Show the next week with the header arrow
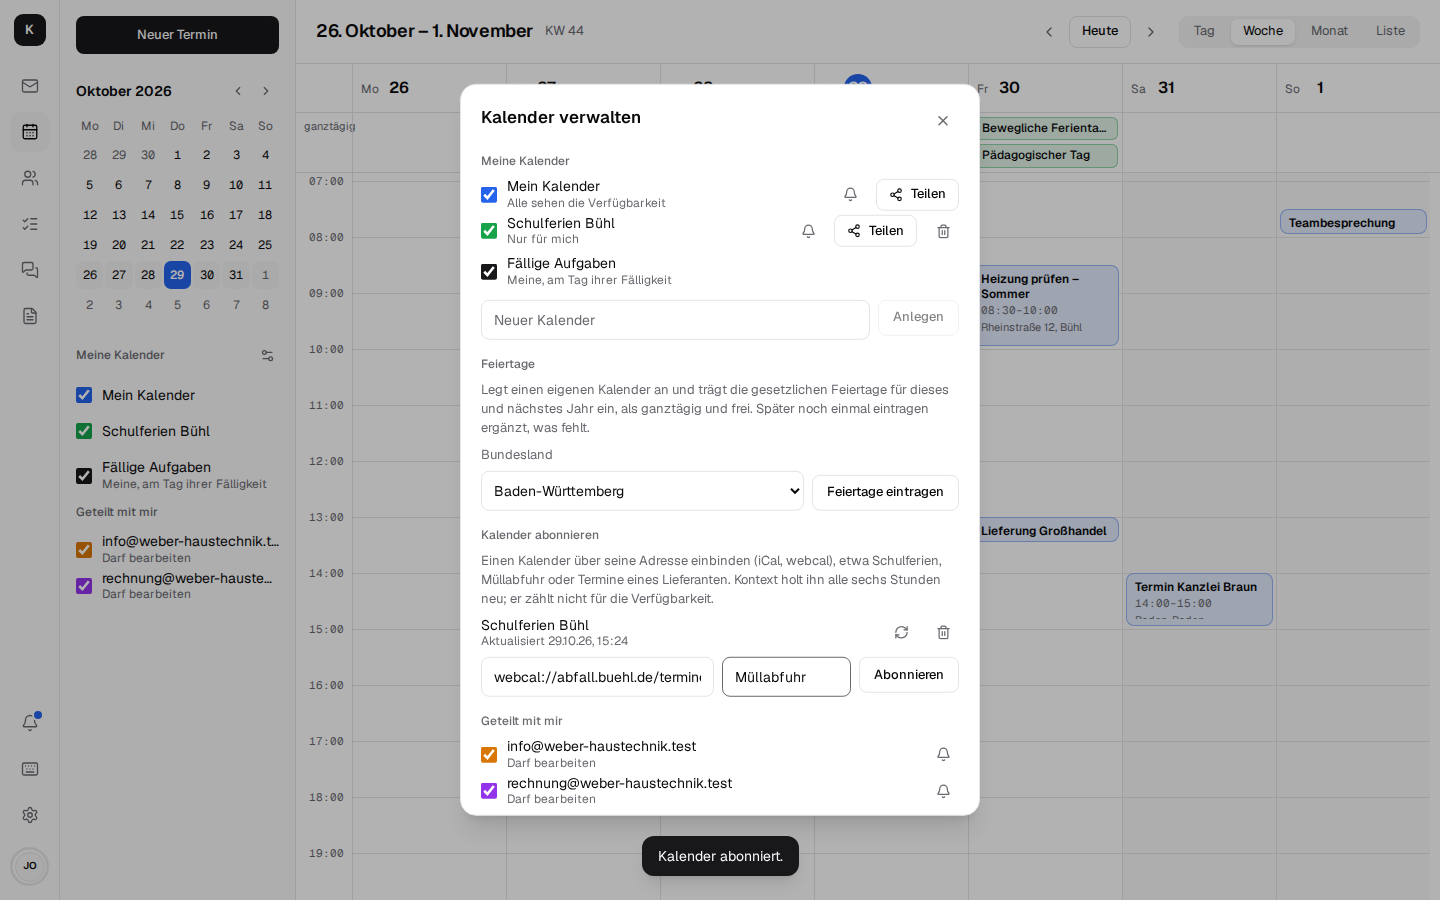This screenshot has height=900, width=1440. [x=1151, y=32]
